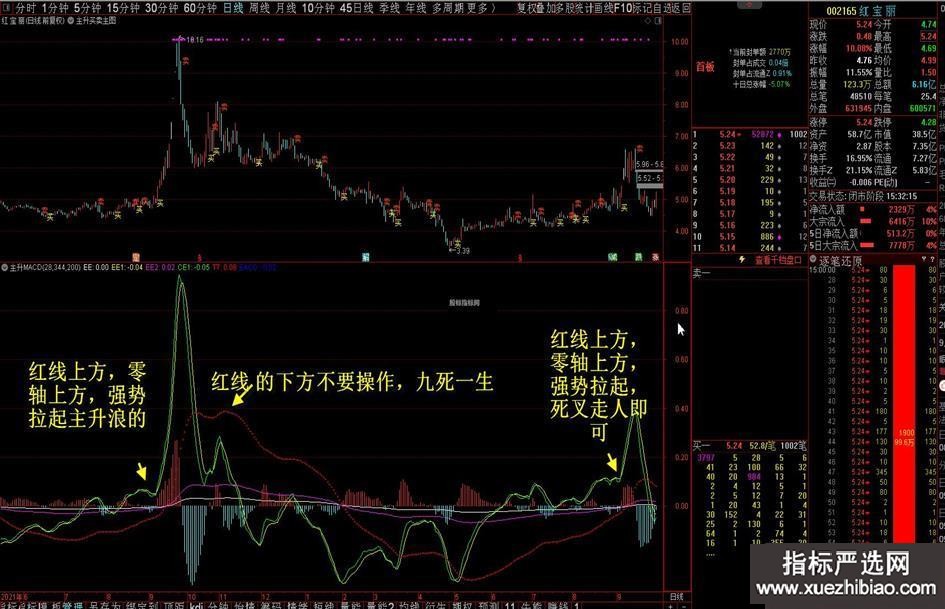Image resolution: width=945 pixels, height=609 pixels.
Task: Open F10 company info
Action: [x=623, y=8]
